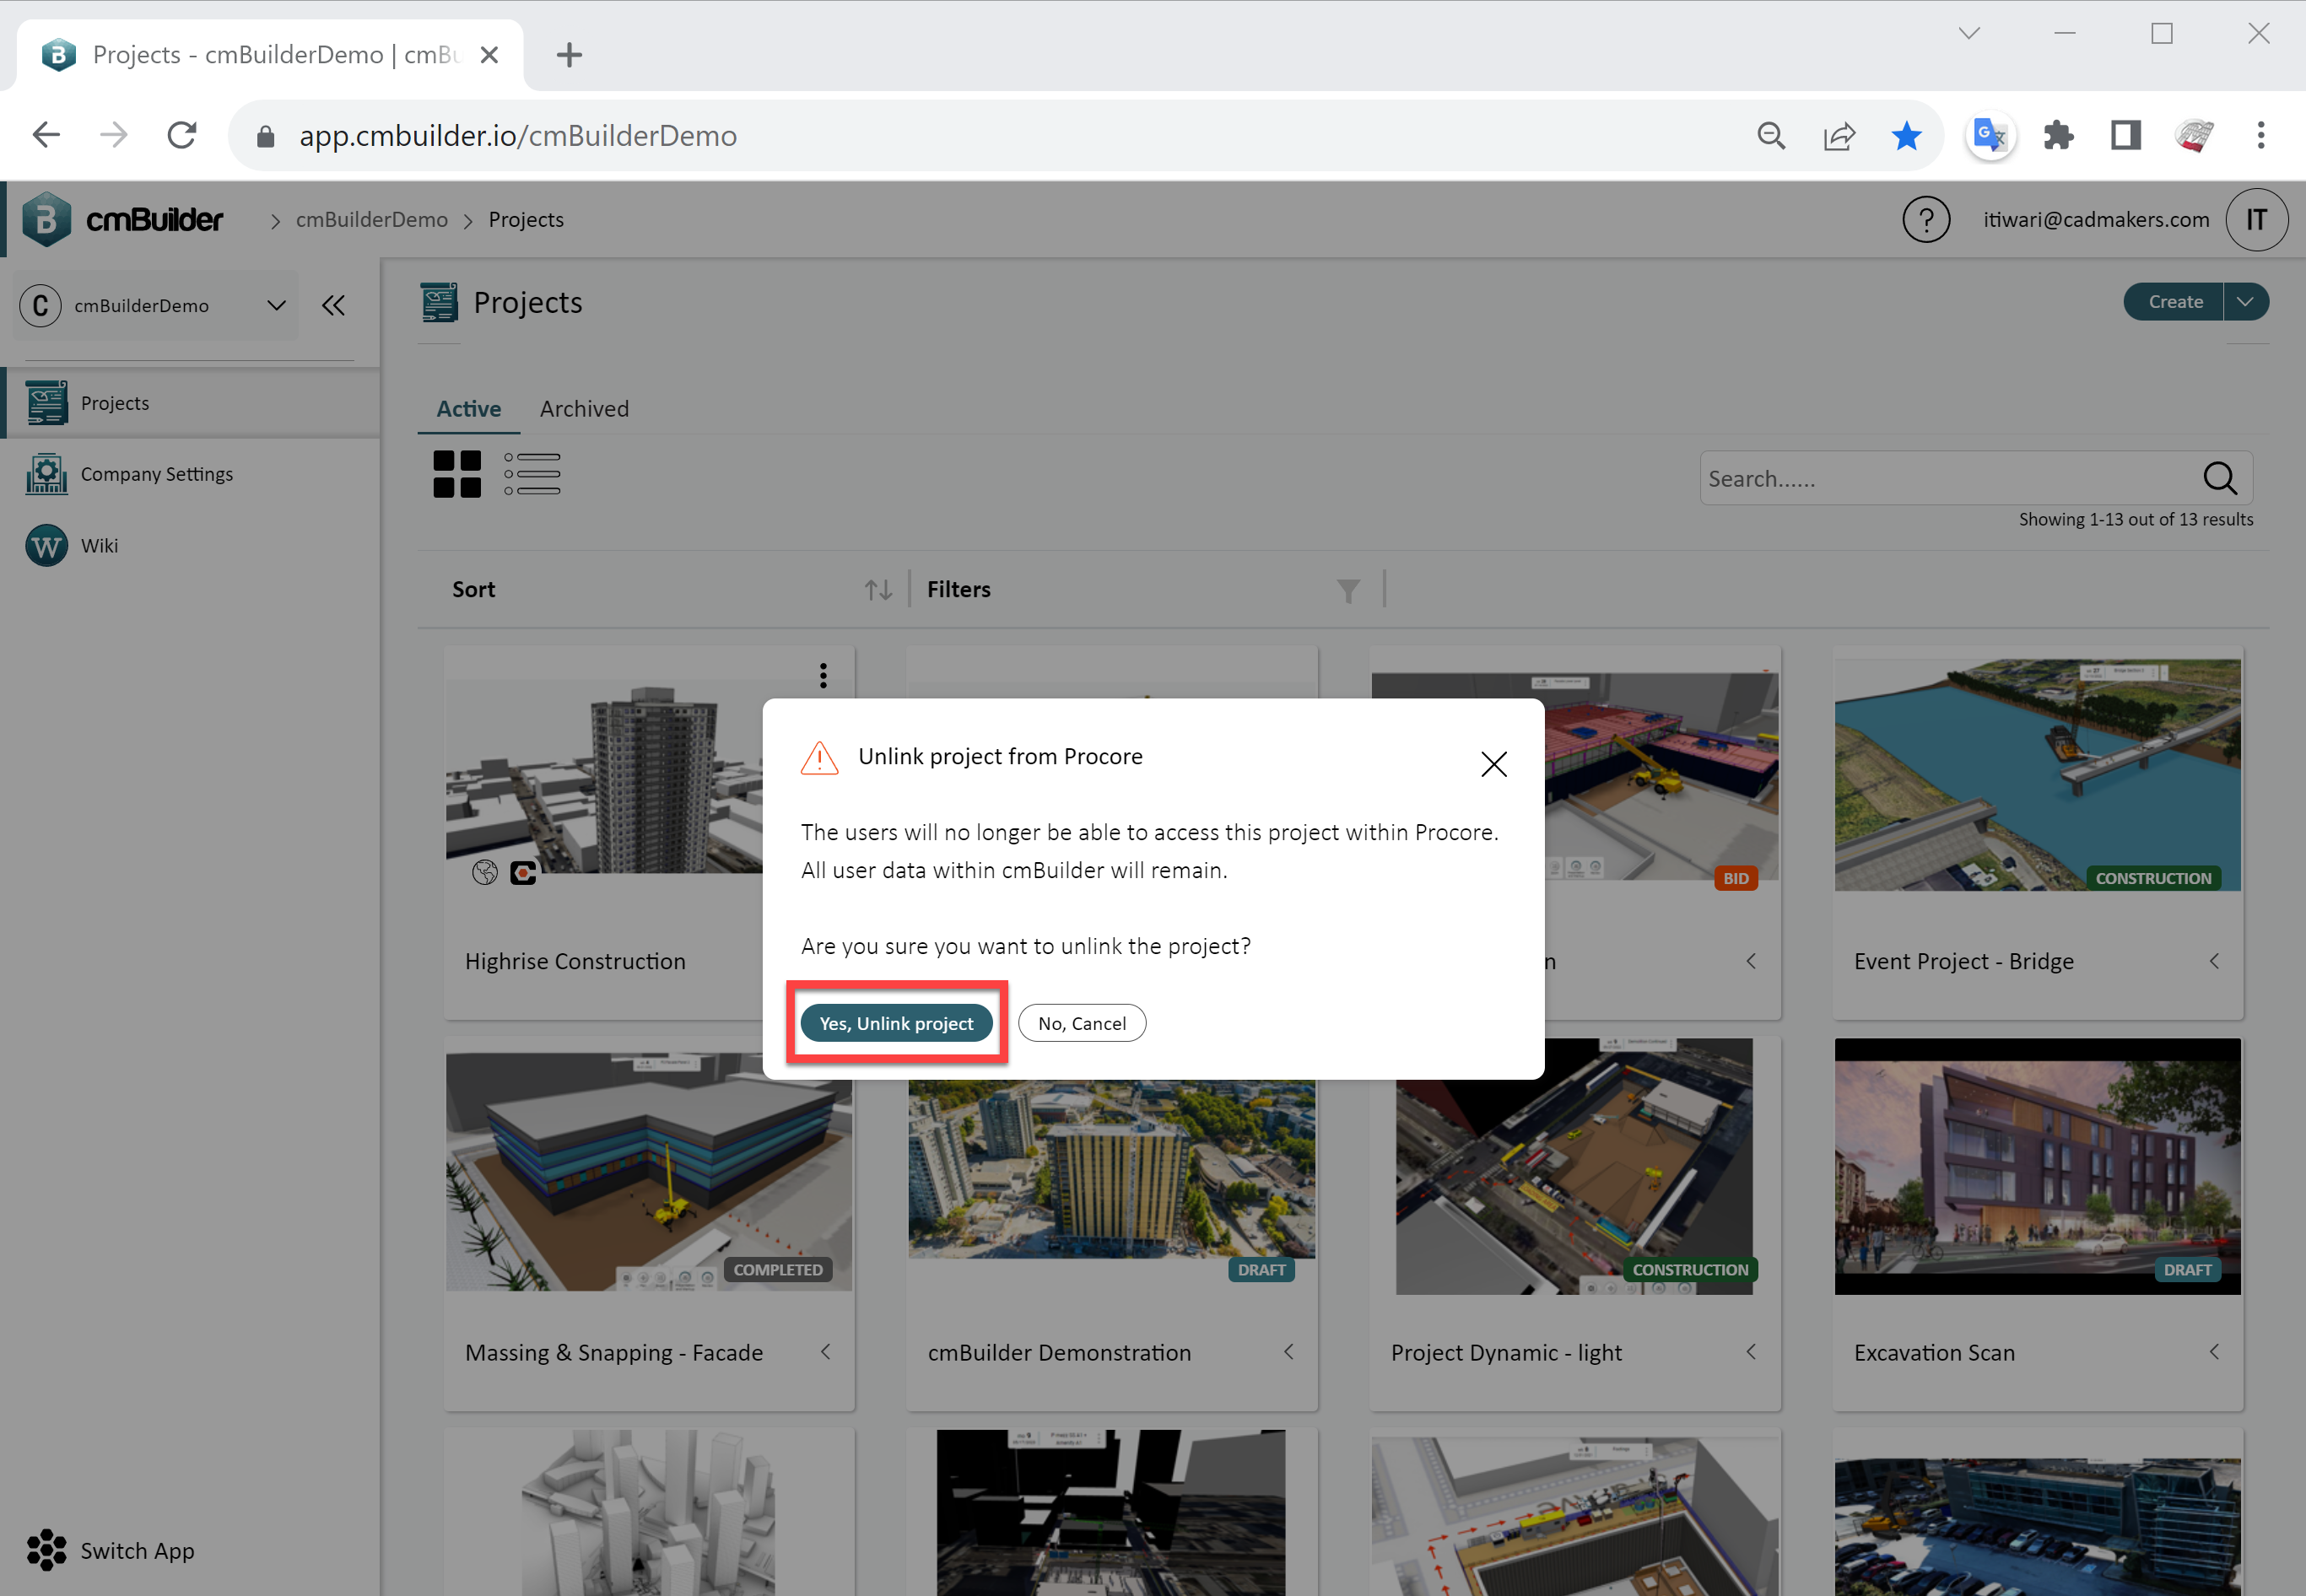Viewport: 2306px width, 1596px height.
Task: Click Showing 1-13 out of 13 results
Action: click(x=2135, y=519)
